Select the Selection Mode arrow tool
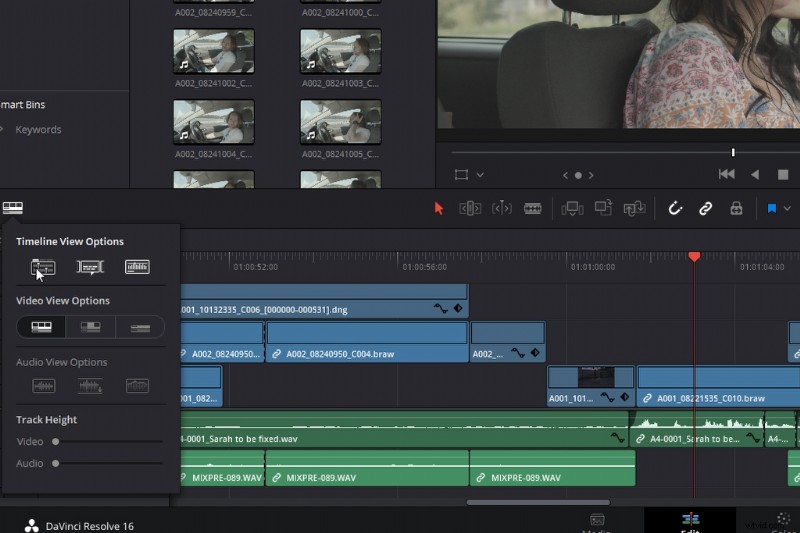This screenshot has width=800, height=533. coord(439,208)
